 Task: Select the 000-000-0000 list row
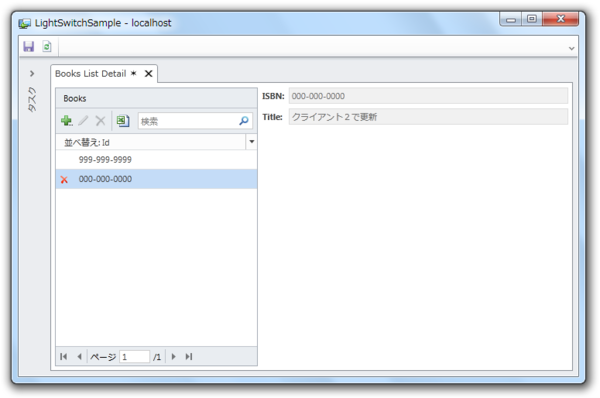[x=156, y=179]
